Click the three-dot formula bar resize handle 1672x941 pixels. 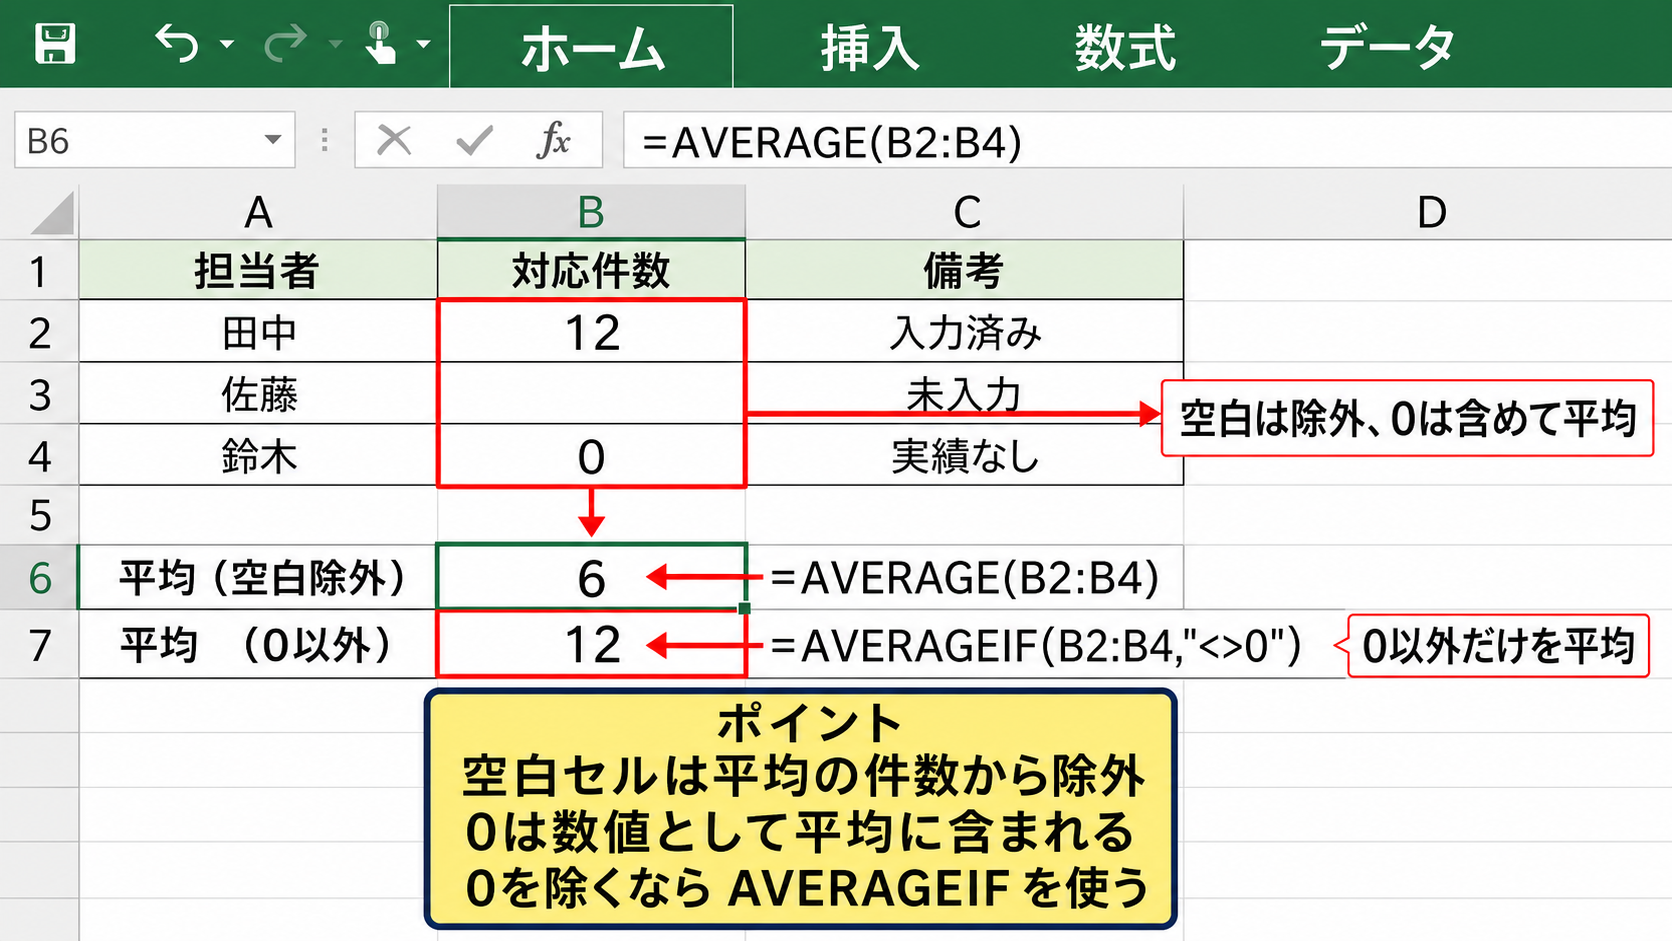coord(324,140)
